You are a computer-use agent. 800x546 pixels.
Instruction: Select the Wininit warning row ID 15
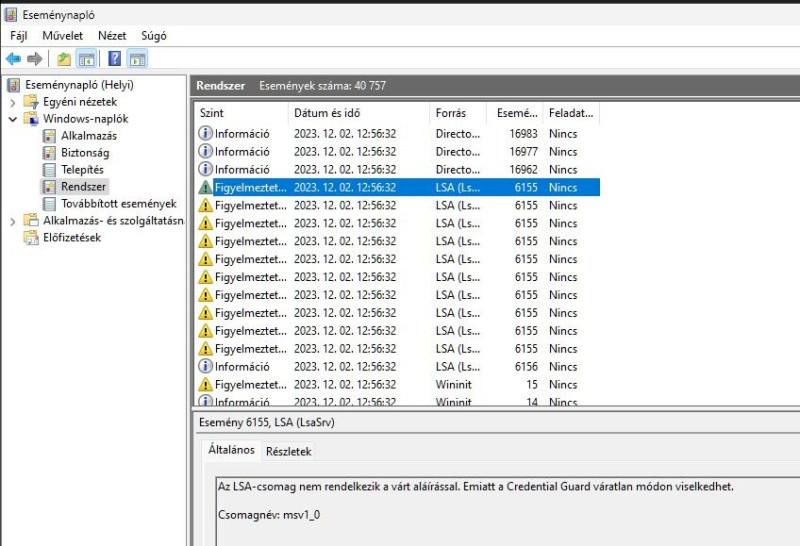coord(398,384)
